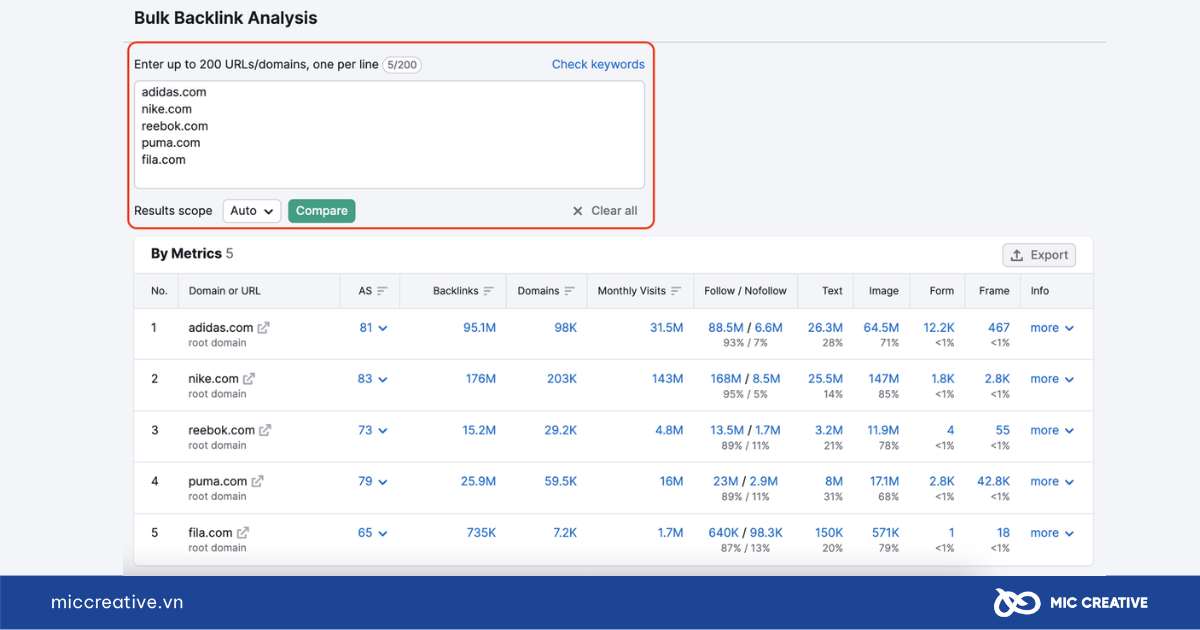
Task: Click fila.com follow links 640K
Action: [725, 532]
